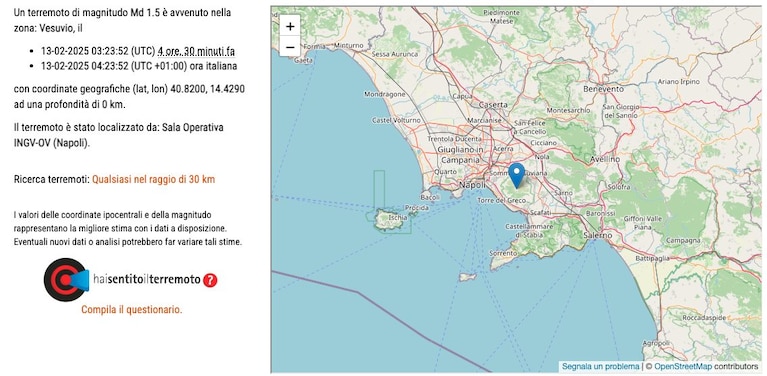This screenshot has width=767, height=376.
Task: Click the Capri island on the map
Action: coord(468,277)
